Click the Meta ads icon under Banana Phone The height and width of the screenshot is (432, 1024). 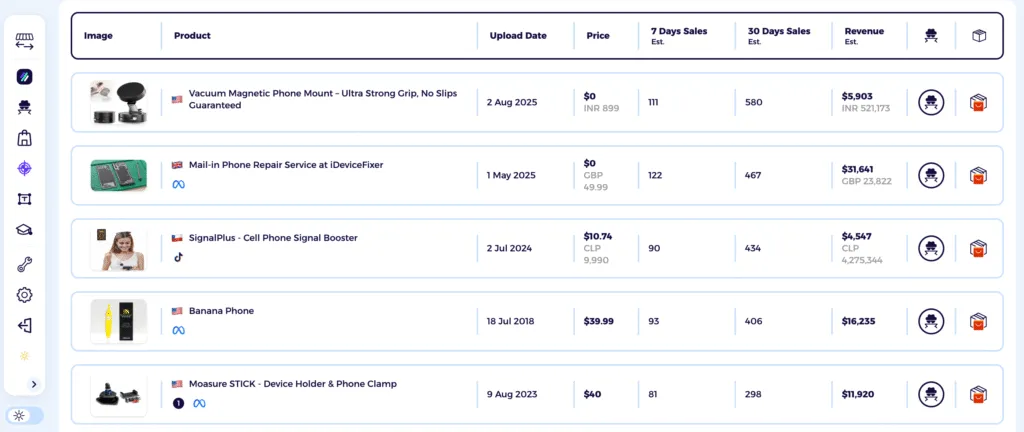(x=179, y=330)
